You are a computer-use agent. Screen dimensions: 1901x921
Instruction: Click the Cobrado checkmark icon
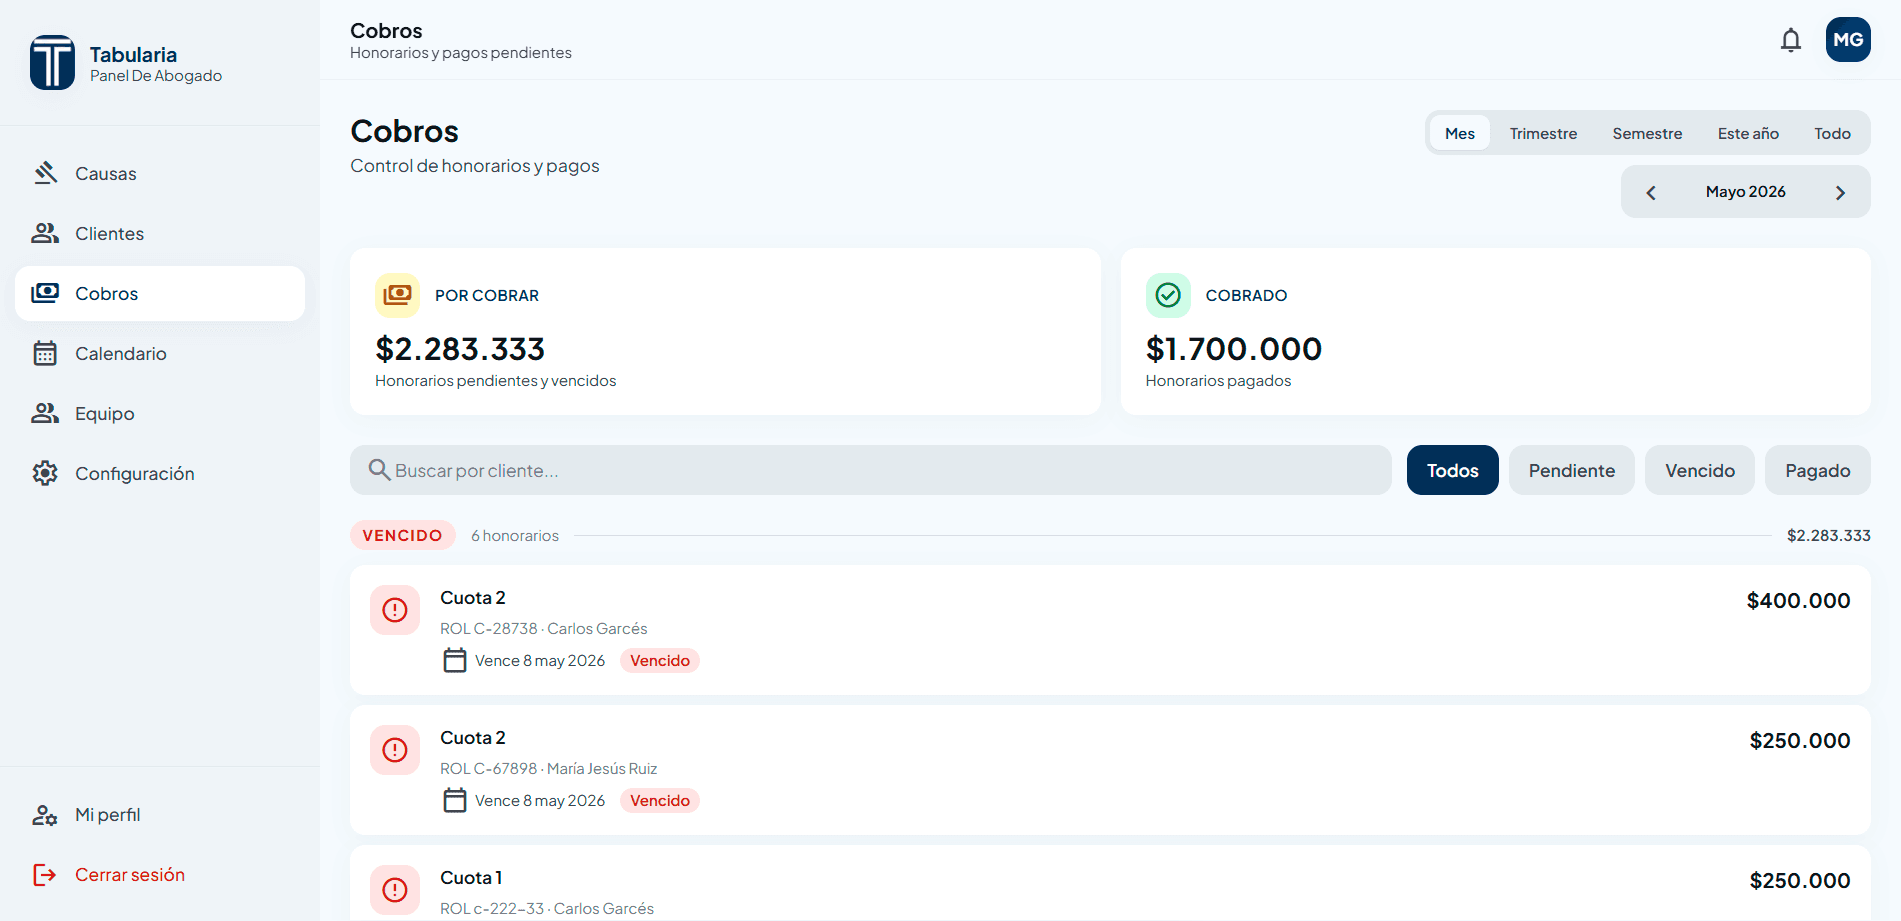tap(1168, 295)
